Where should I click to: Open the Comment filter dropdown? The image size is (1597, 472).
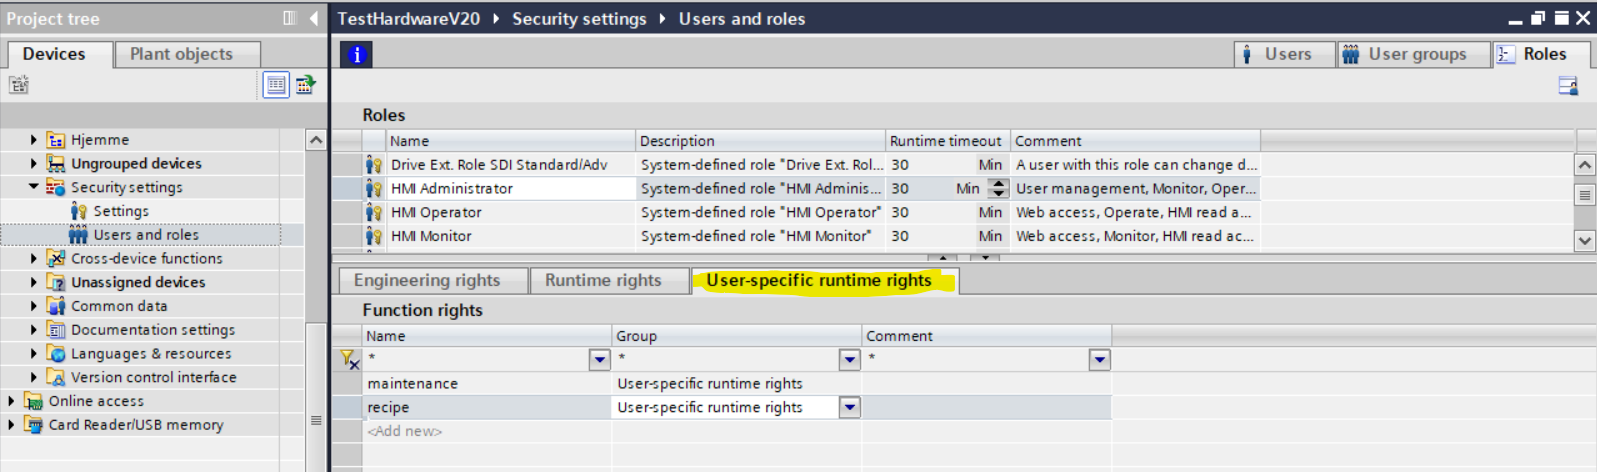pos(1099,359)
